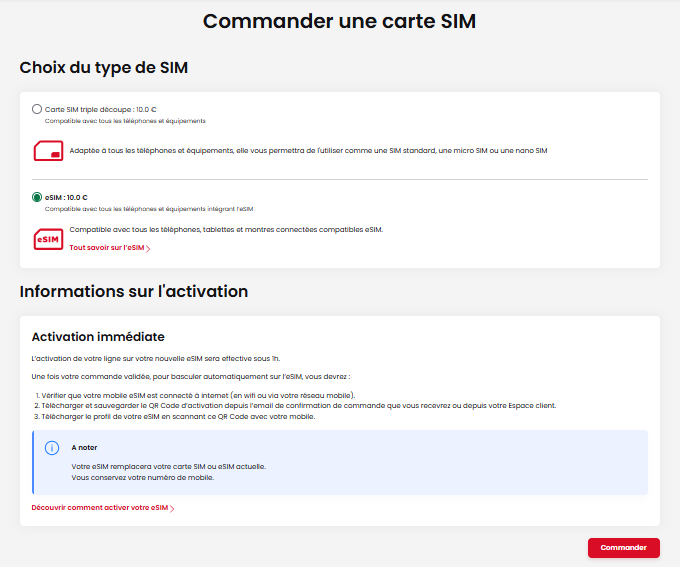Image resolution: width=680 pixels, height=567 pixels.
Task: Select the eSIM radio button
Action: pyautogui.click(x=37, y=197)
